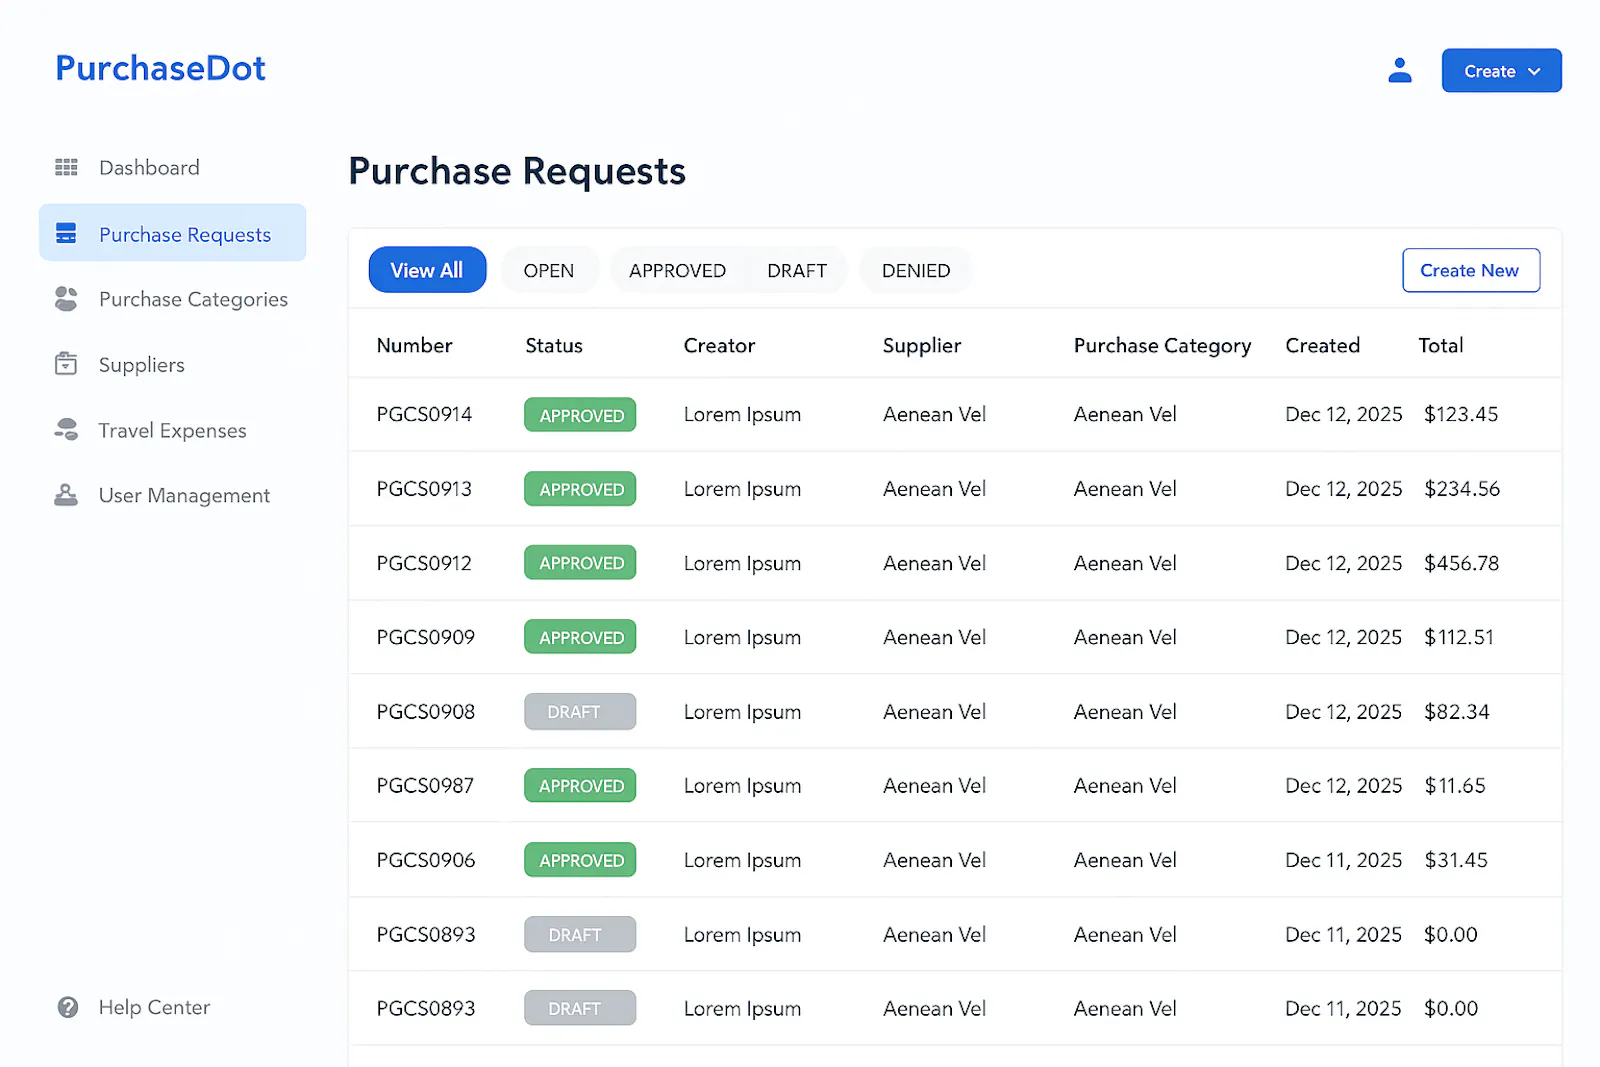This screenshot has width=1600, height=1067.
Task: Click APPROVED badge on PGCS0912 row
Action: 580,563
